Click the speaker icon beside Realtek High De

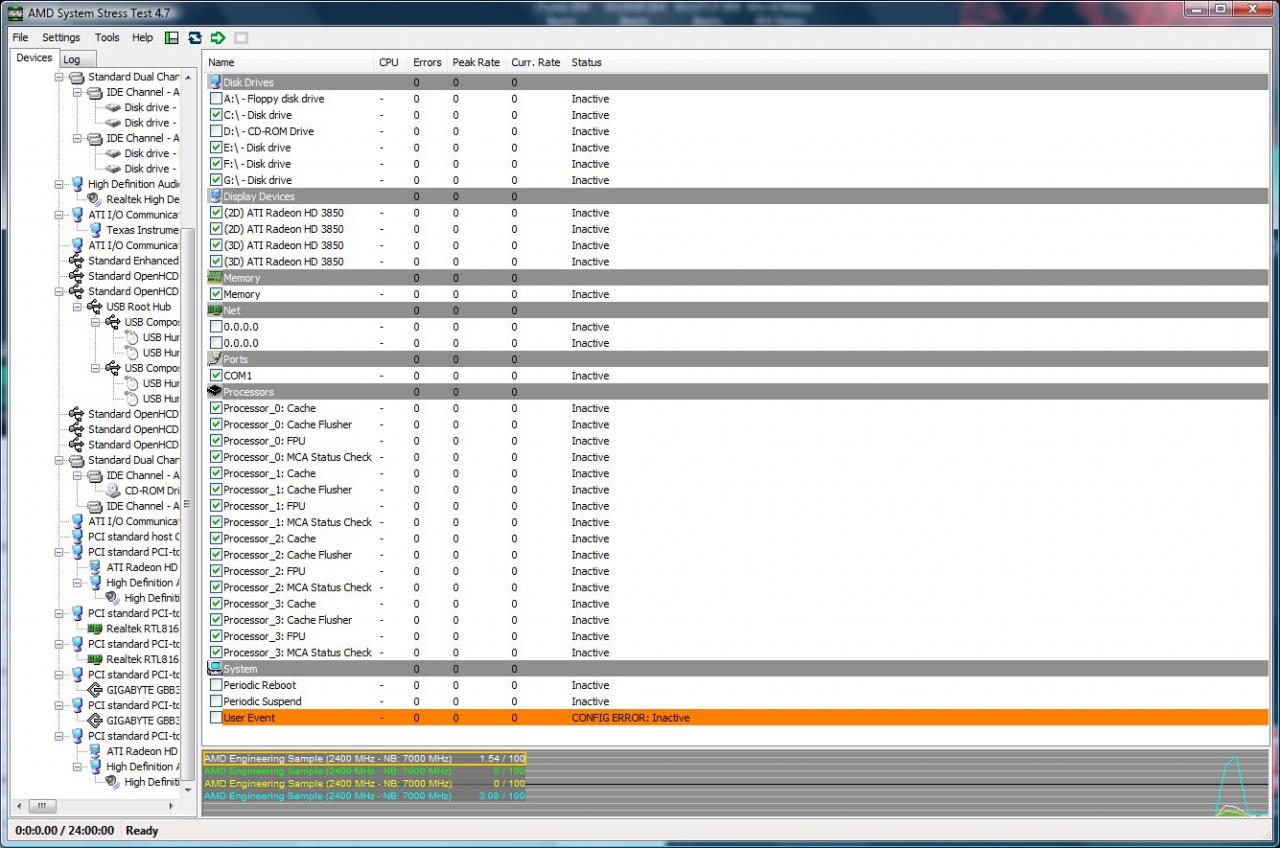click(95, 199)
